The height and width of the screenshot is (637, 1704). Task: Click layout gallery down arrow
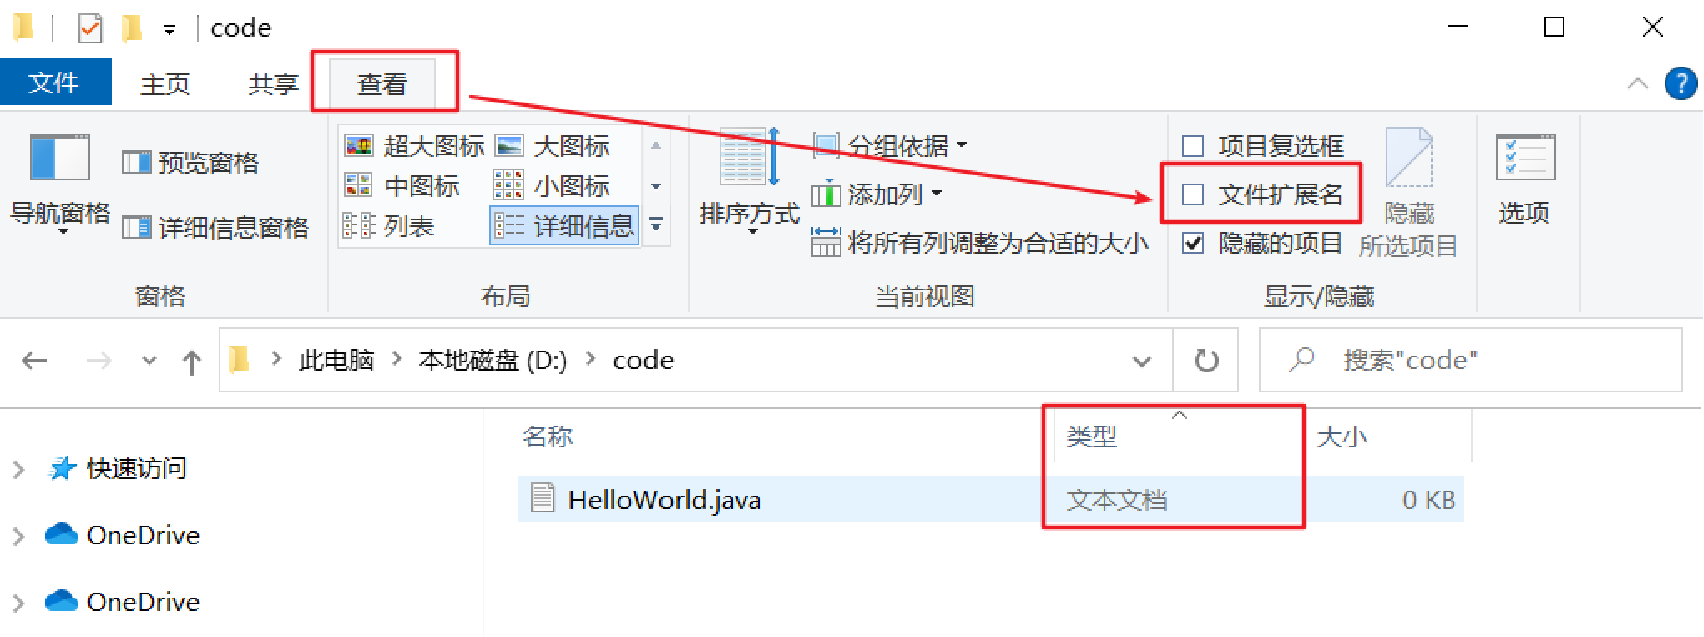click(656, 186)
